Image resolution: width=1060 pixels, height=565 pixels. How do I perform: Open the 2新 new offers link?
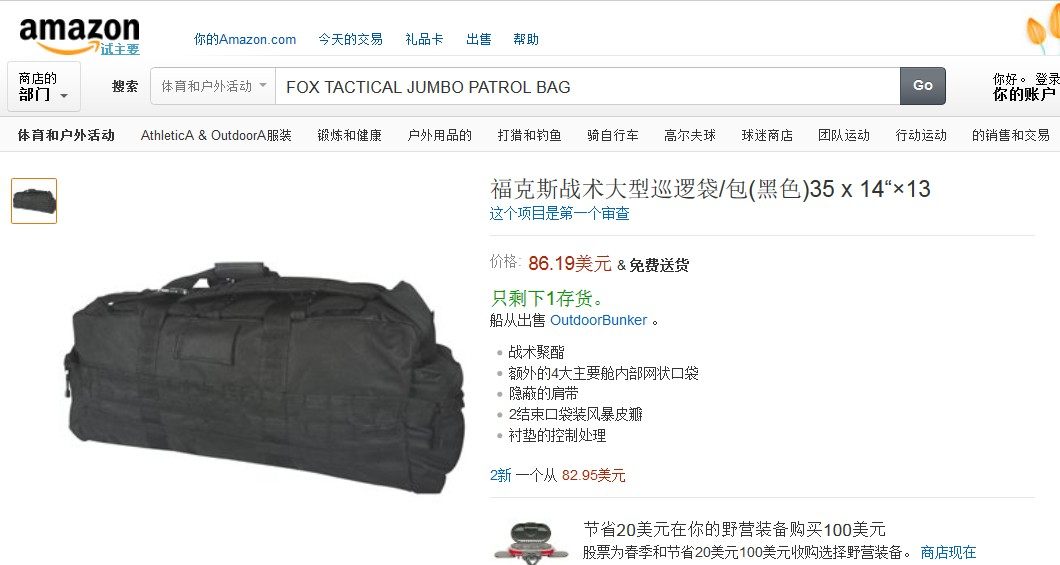point(501,475)
